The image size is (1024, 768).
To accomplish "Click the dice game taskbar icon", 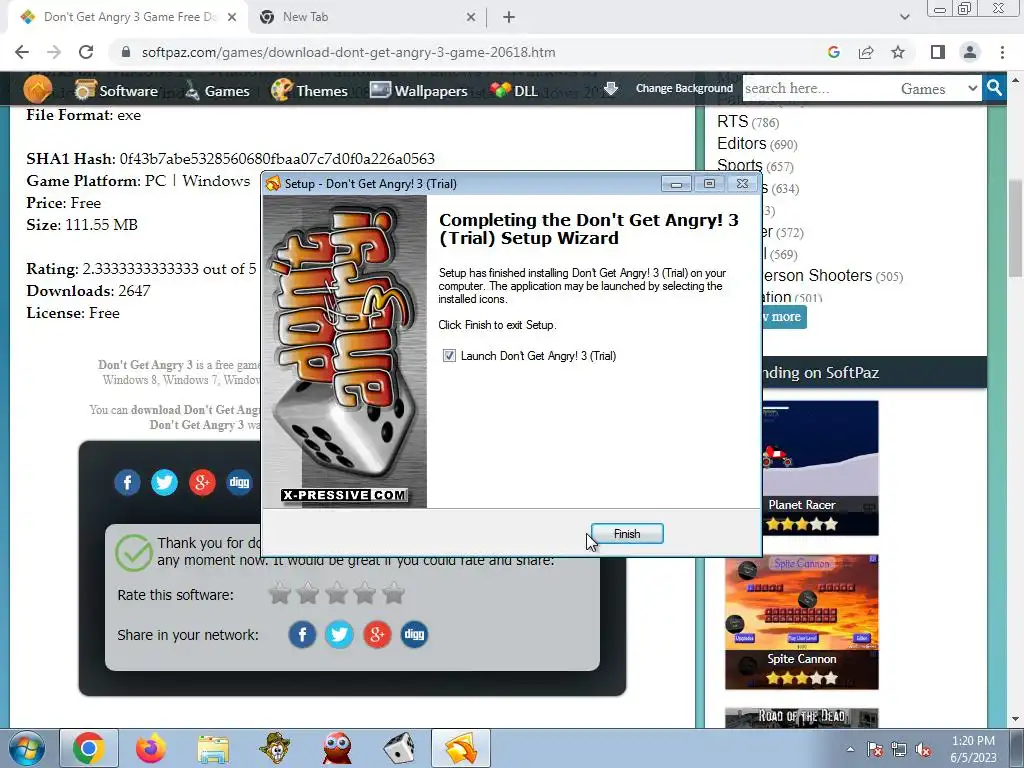I will (399, 748).
